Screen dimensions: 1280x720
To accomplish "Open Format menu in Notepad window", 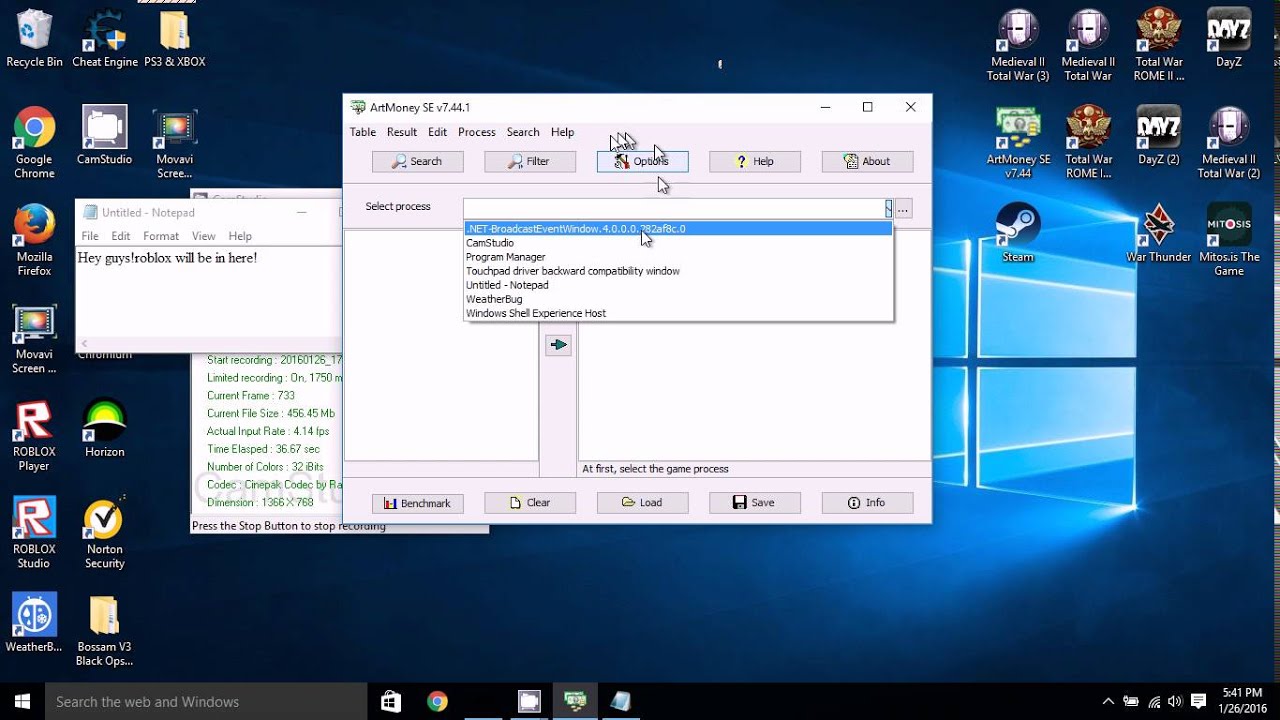I will [161, 236].
